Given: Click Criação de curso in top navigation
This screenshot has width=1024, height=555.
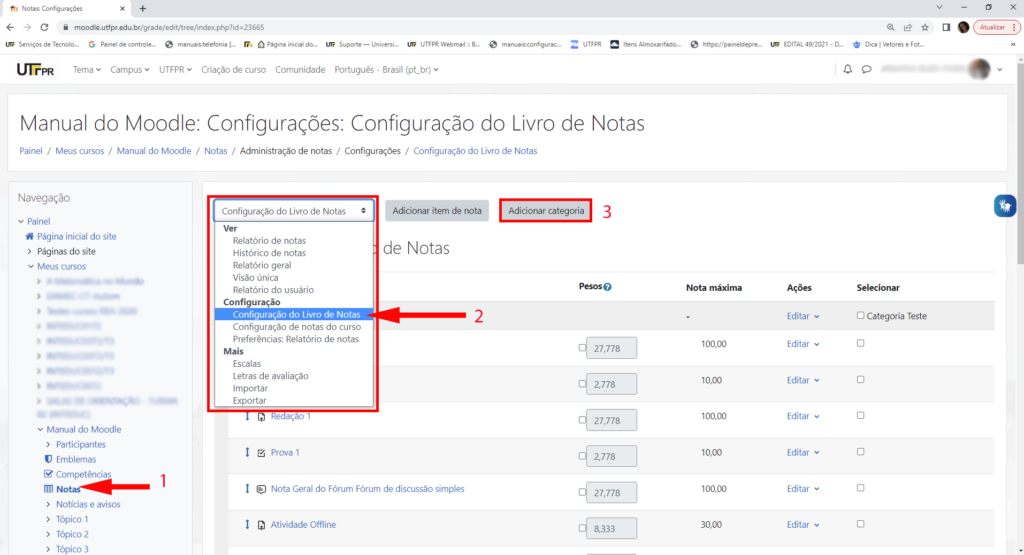Looking at the screenshot, I should point(233,69).
